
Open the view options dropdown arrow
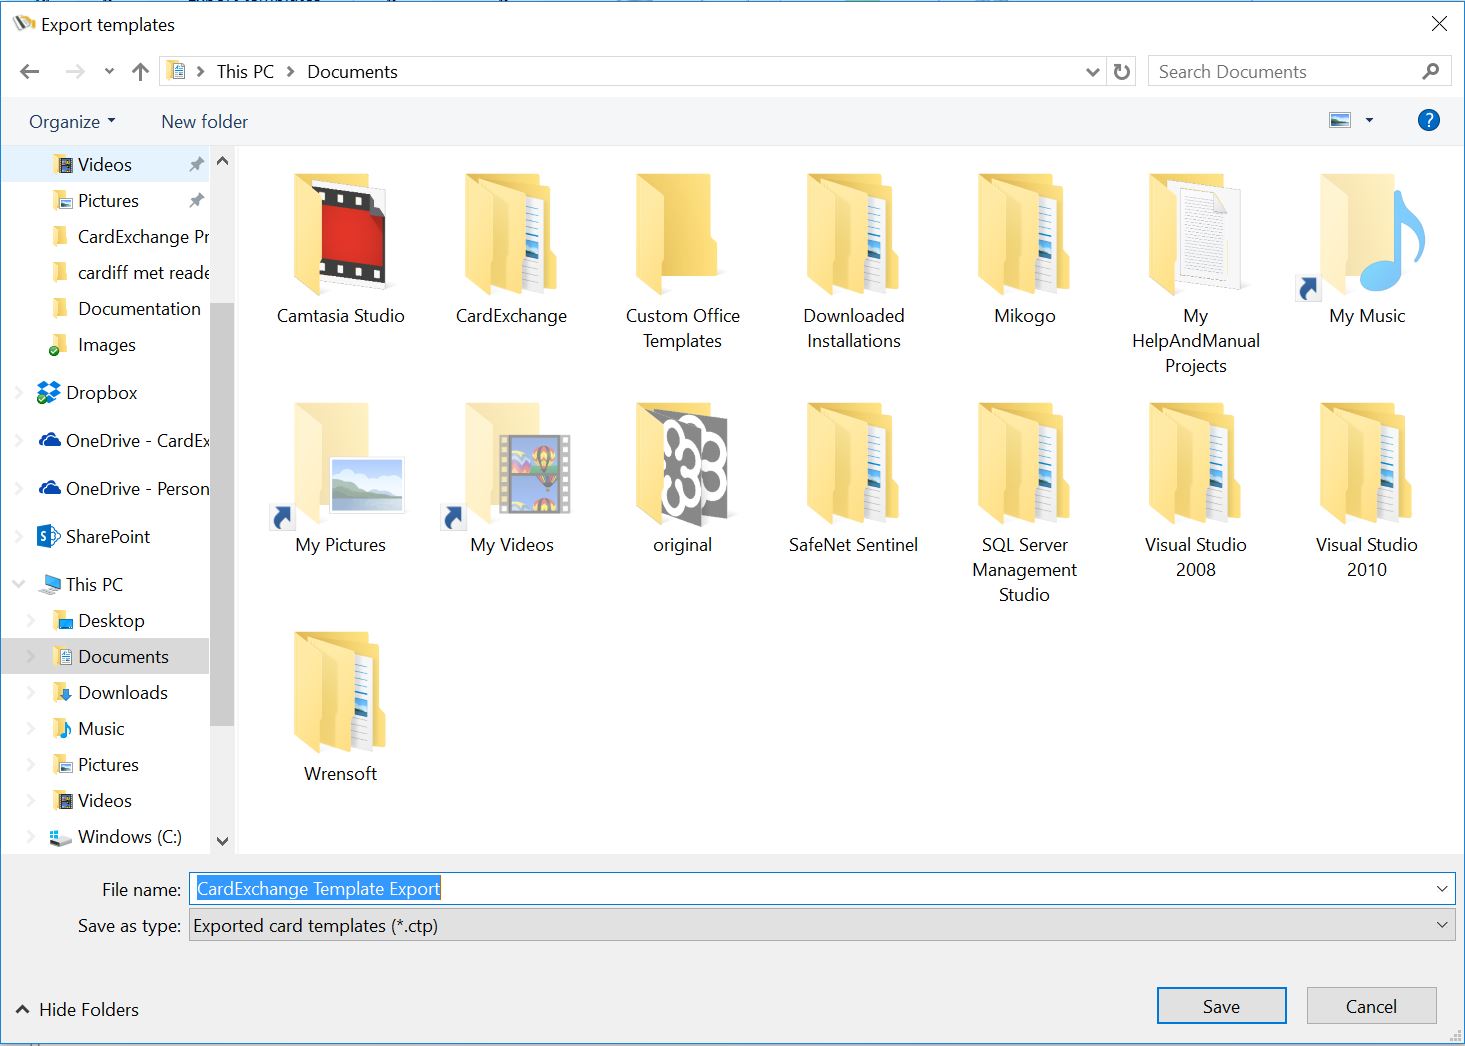click(x=1369, y=120)
